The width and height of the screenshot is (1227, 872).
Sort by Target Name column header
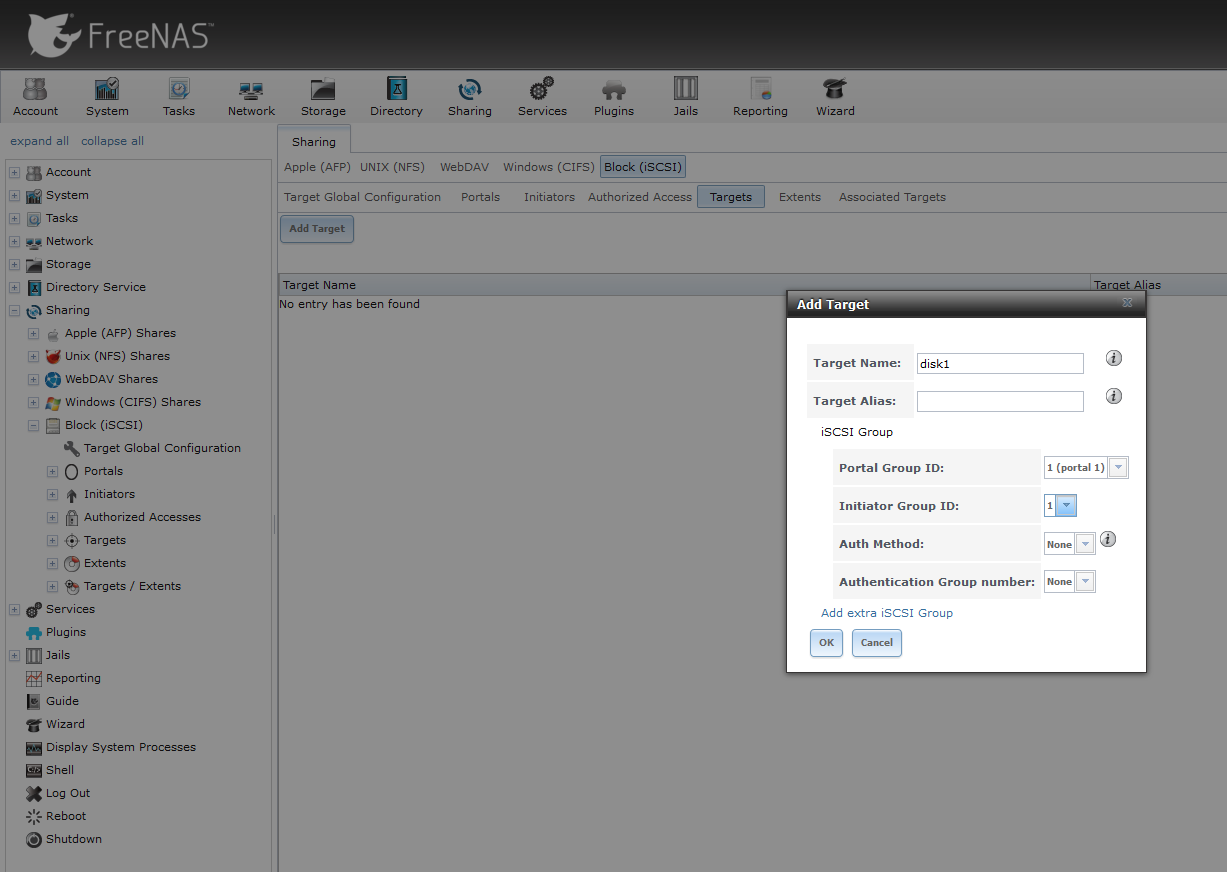[684, 285]
